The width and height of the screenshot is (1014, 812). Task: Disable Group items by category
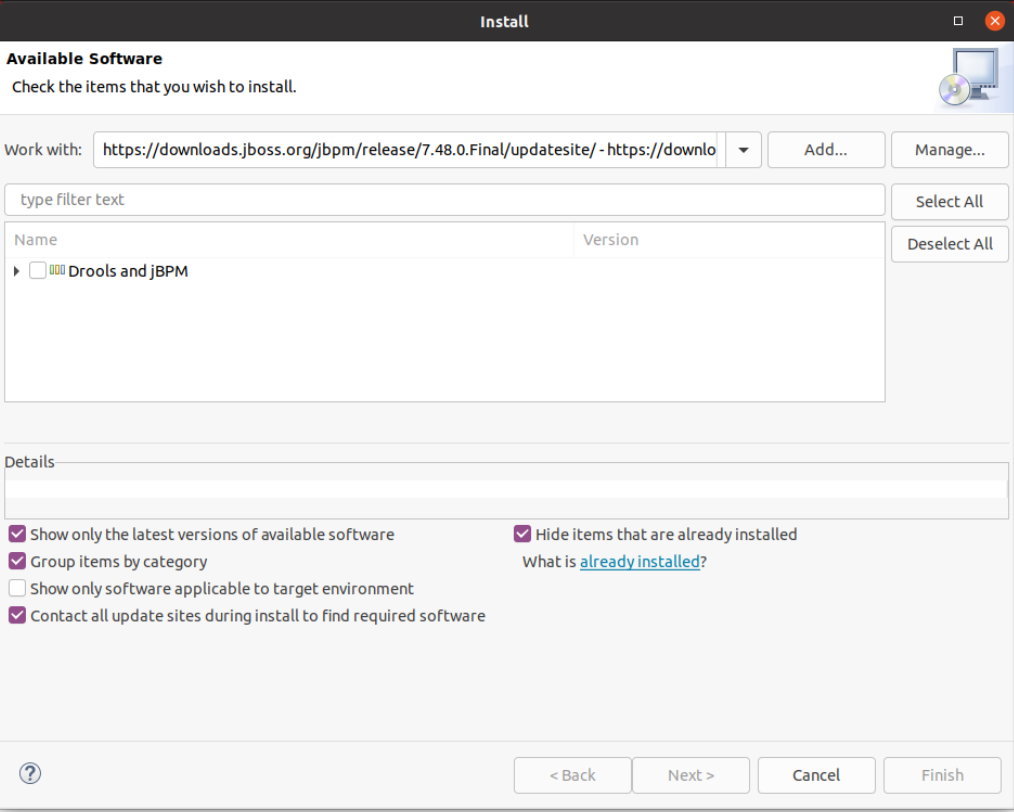(17, 561)
